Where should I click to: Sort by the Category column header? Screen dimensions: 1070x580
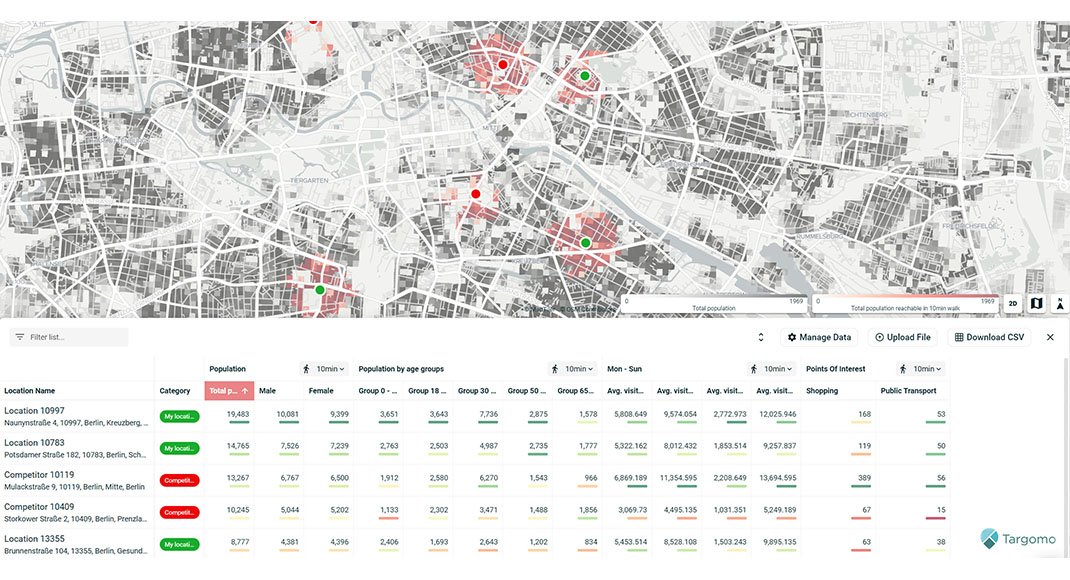point(175,391)
